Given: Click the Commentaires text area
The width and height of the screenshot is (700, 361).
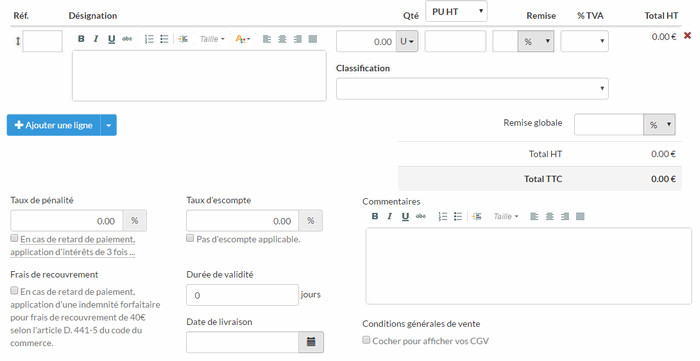Looking at the screenshot, I should (529, 266).
